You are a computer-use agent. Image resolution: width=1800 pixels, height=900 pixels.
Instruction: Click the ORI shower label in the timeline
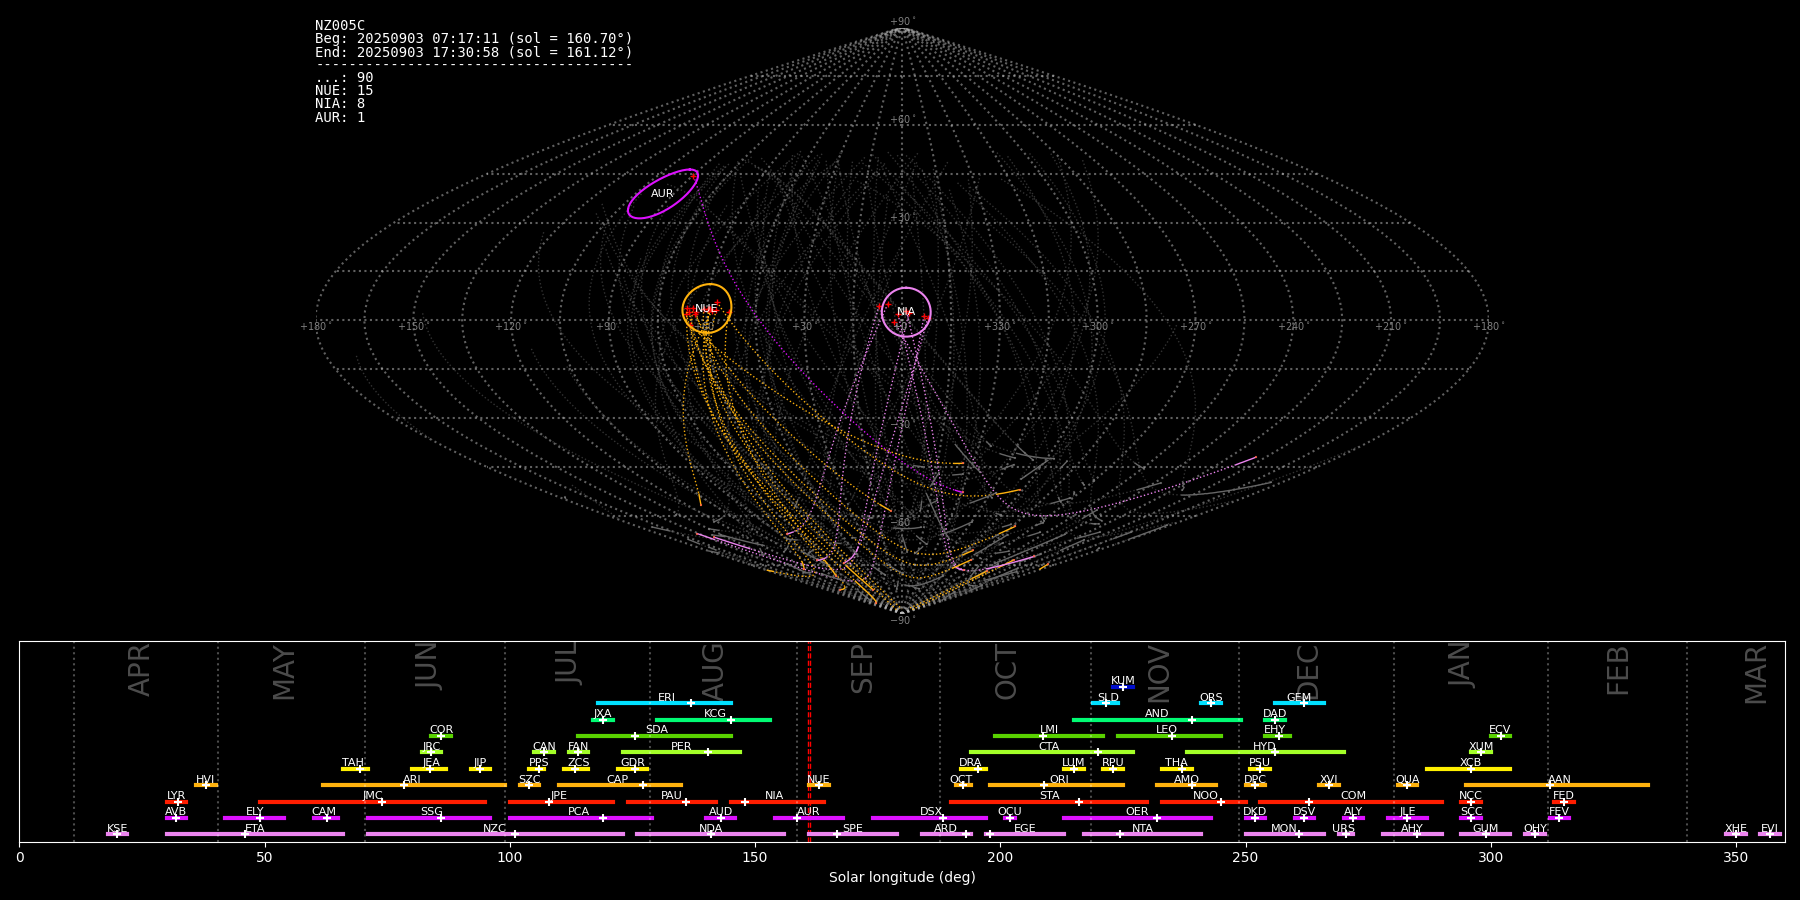pos(1059,780)
